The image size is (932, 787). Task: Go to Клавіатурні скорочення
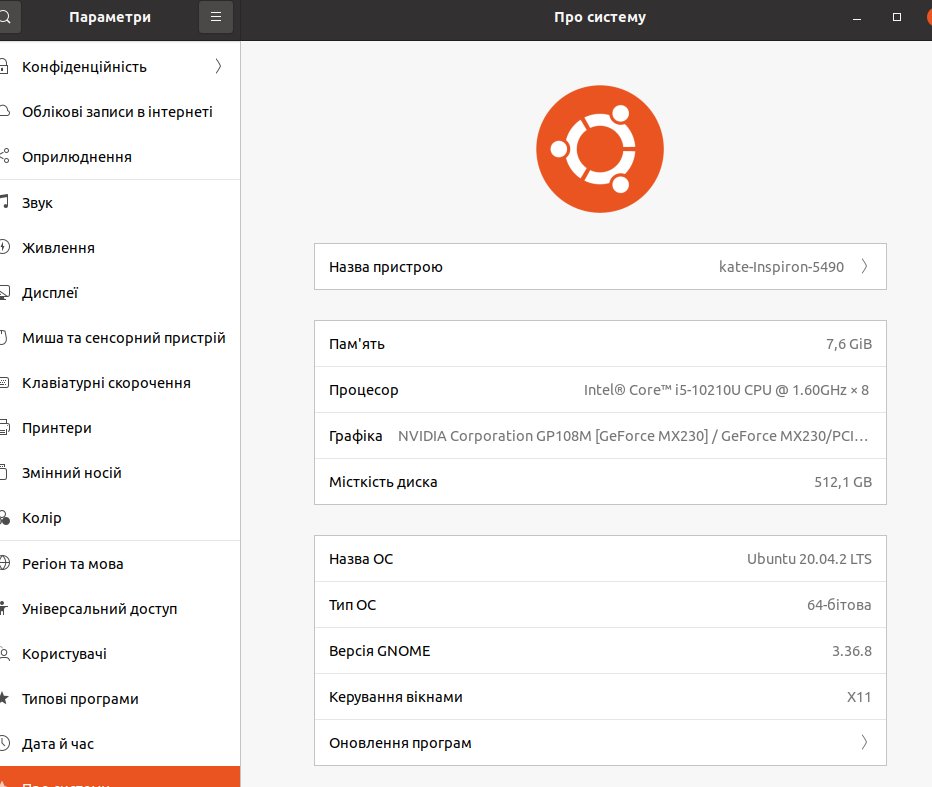click(x=120, y=383)
